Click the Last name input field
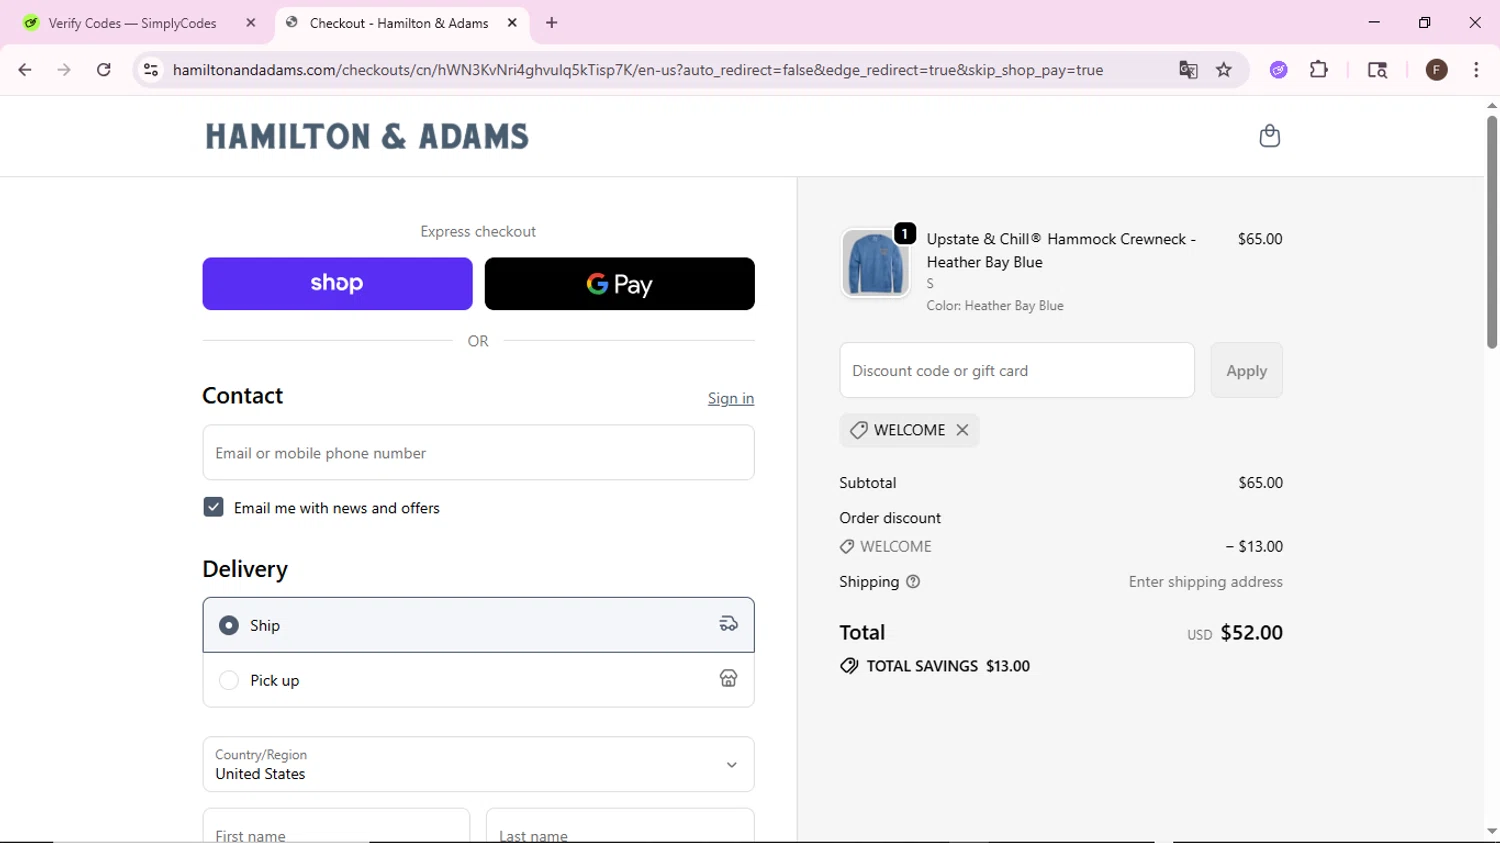The height and width of the screenshot is (843, 1500). pos(620,826)
